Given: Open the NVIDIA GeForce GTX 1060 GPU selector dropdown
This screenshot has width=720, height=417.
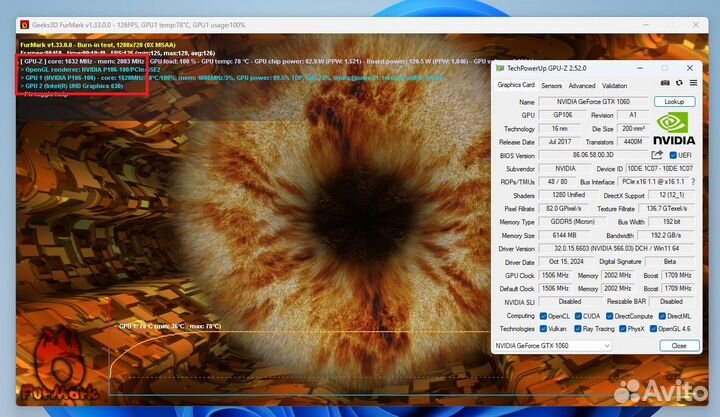Looking at the screenshot, I should point(552,346).
